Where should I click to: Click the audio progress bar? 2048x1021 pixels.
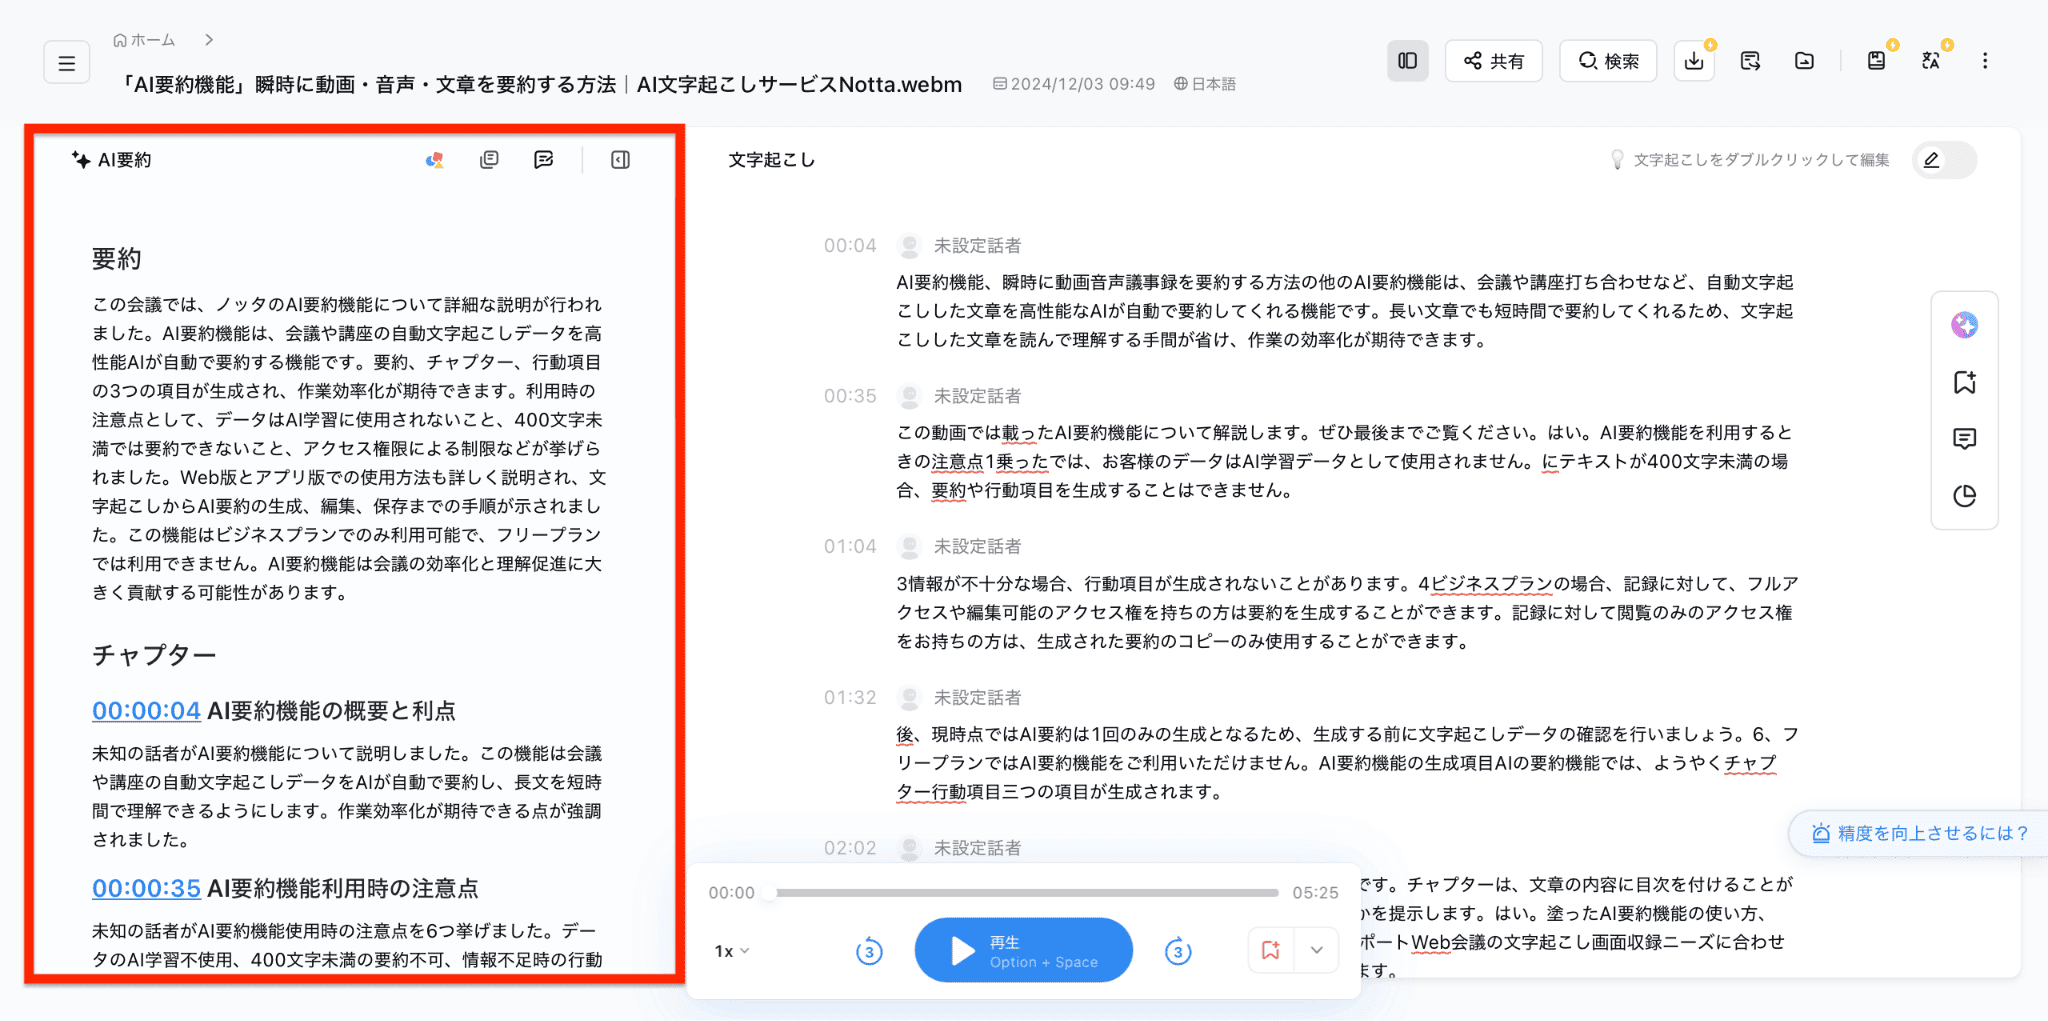pos(1023,893)
